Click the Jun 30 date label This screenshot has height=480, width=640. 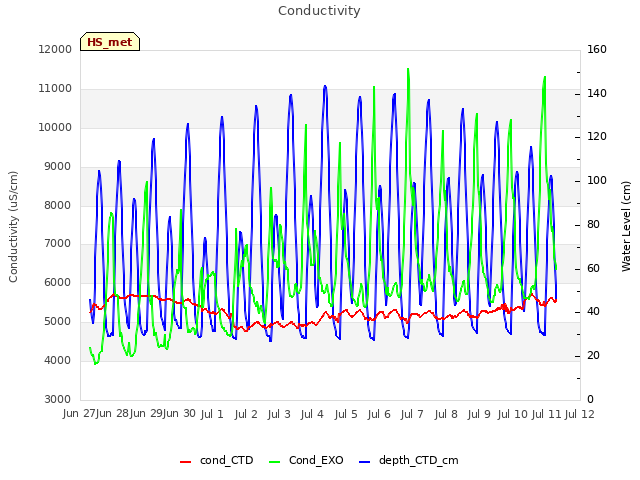click(x=179, y=414)
